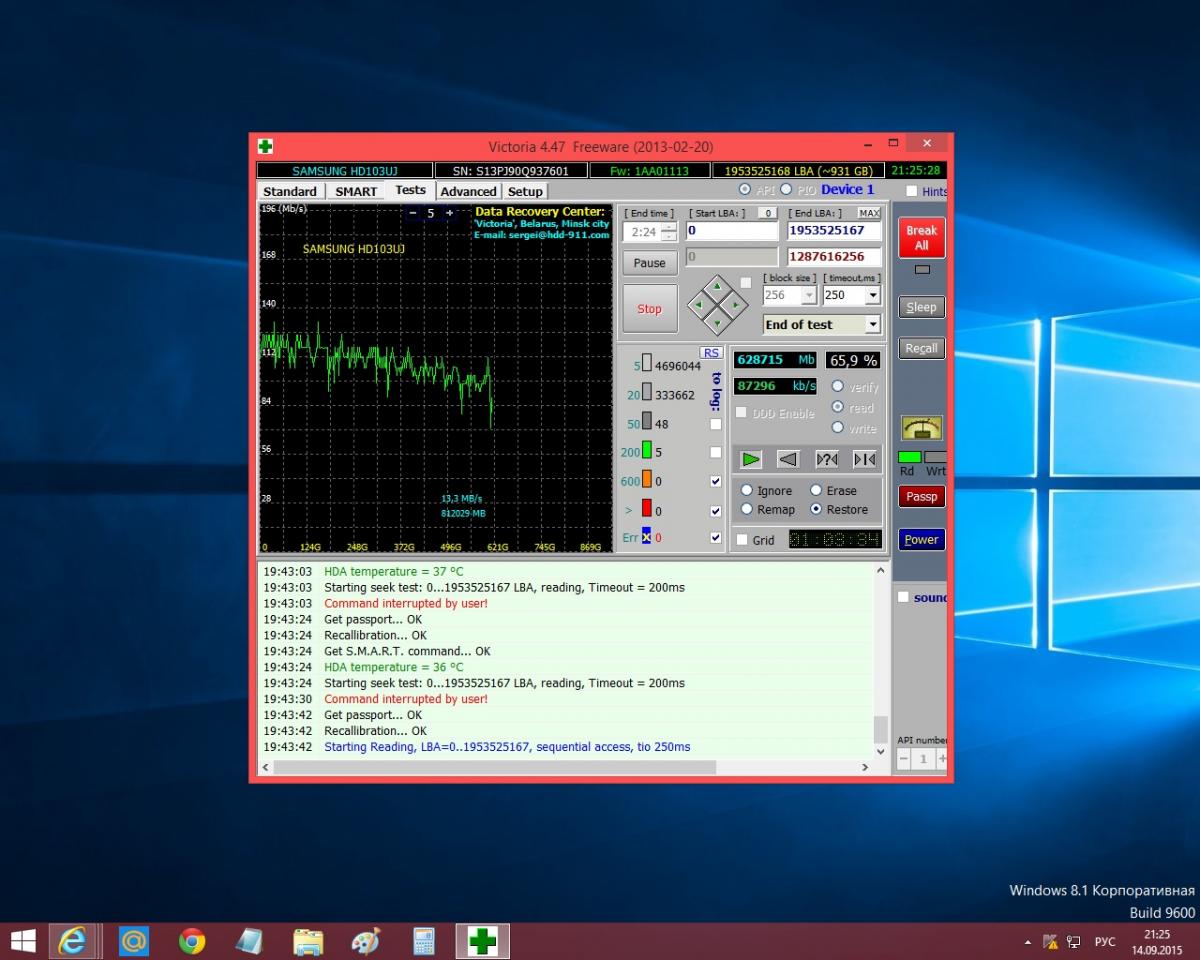
Task: Click the gray Wrt indicator
Action: pos(935,457)
